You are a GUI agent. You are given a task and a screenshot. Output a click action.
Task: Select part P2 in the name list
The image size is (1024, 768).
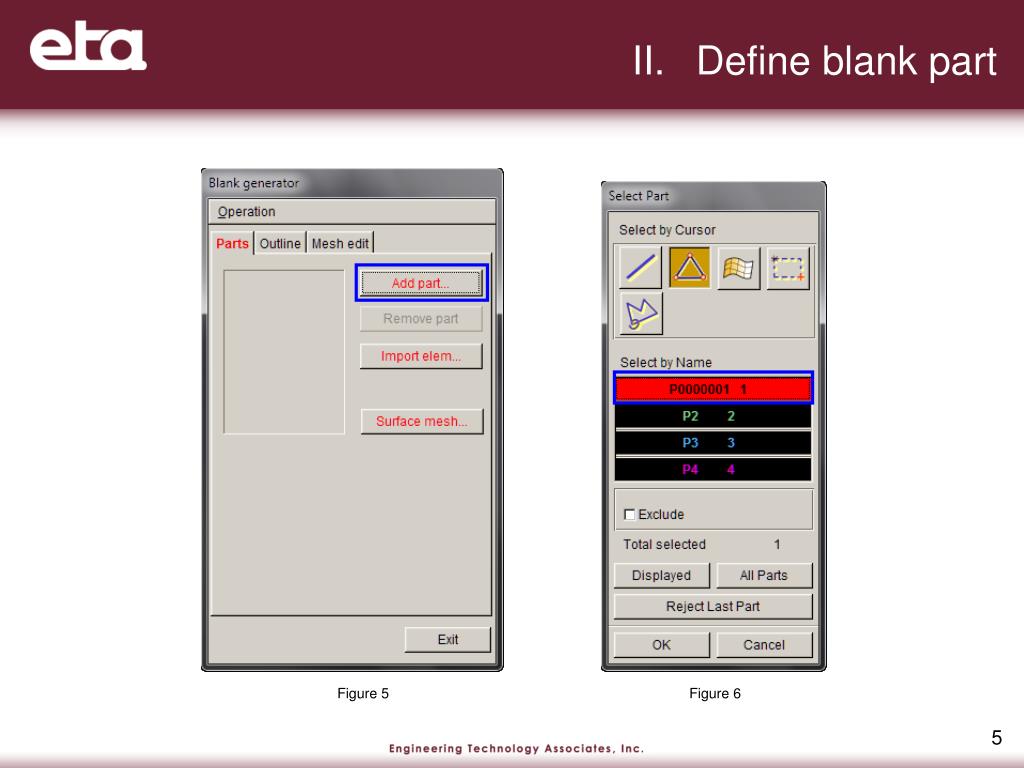(713, 416)
